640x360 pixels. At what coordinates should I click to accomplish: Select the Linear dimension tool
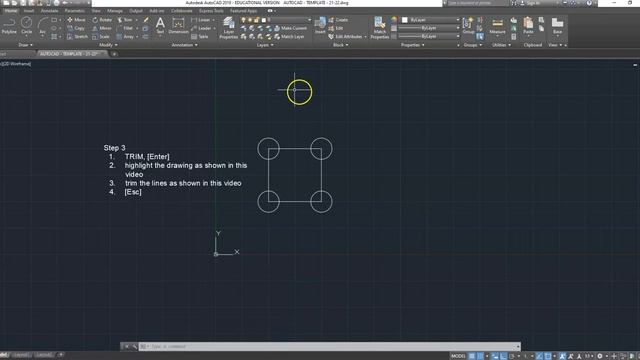[x=201, y=20]
